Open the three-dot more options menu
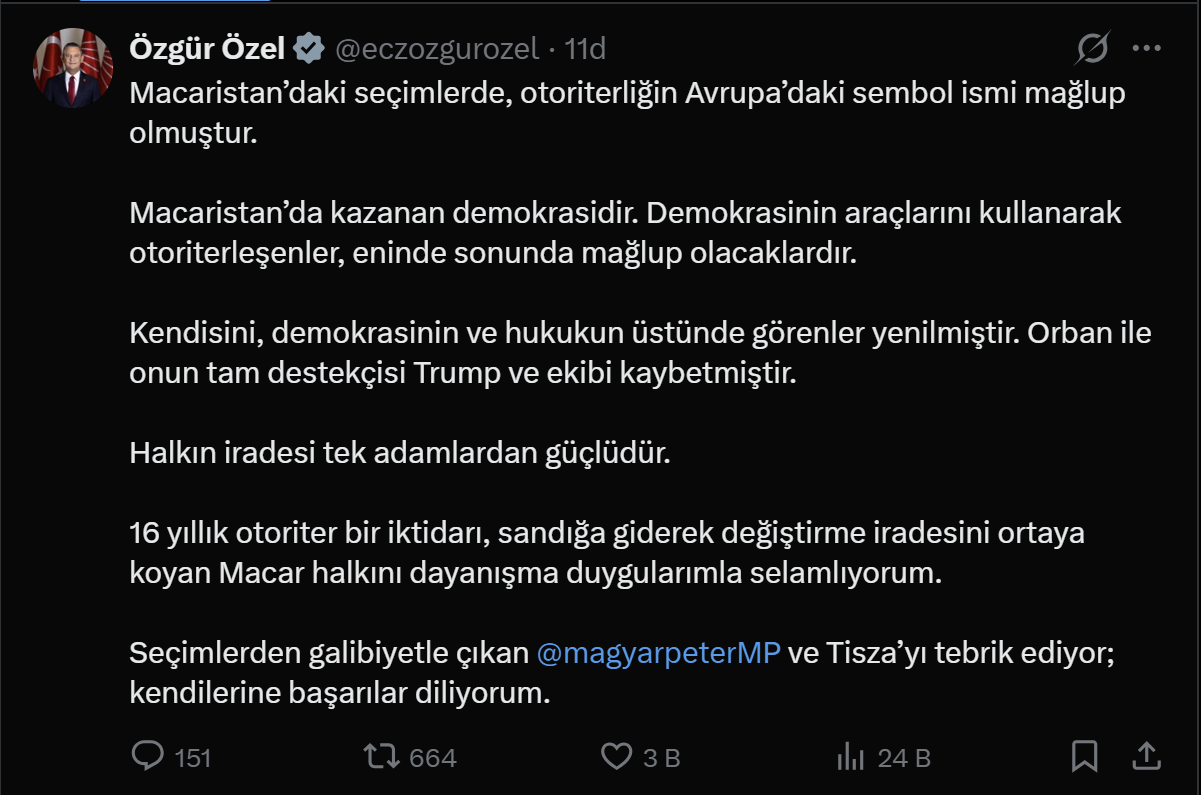1201x795 pixels. 1146,48
